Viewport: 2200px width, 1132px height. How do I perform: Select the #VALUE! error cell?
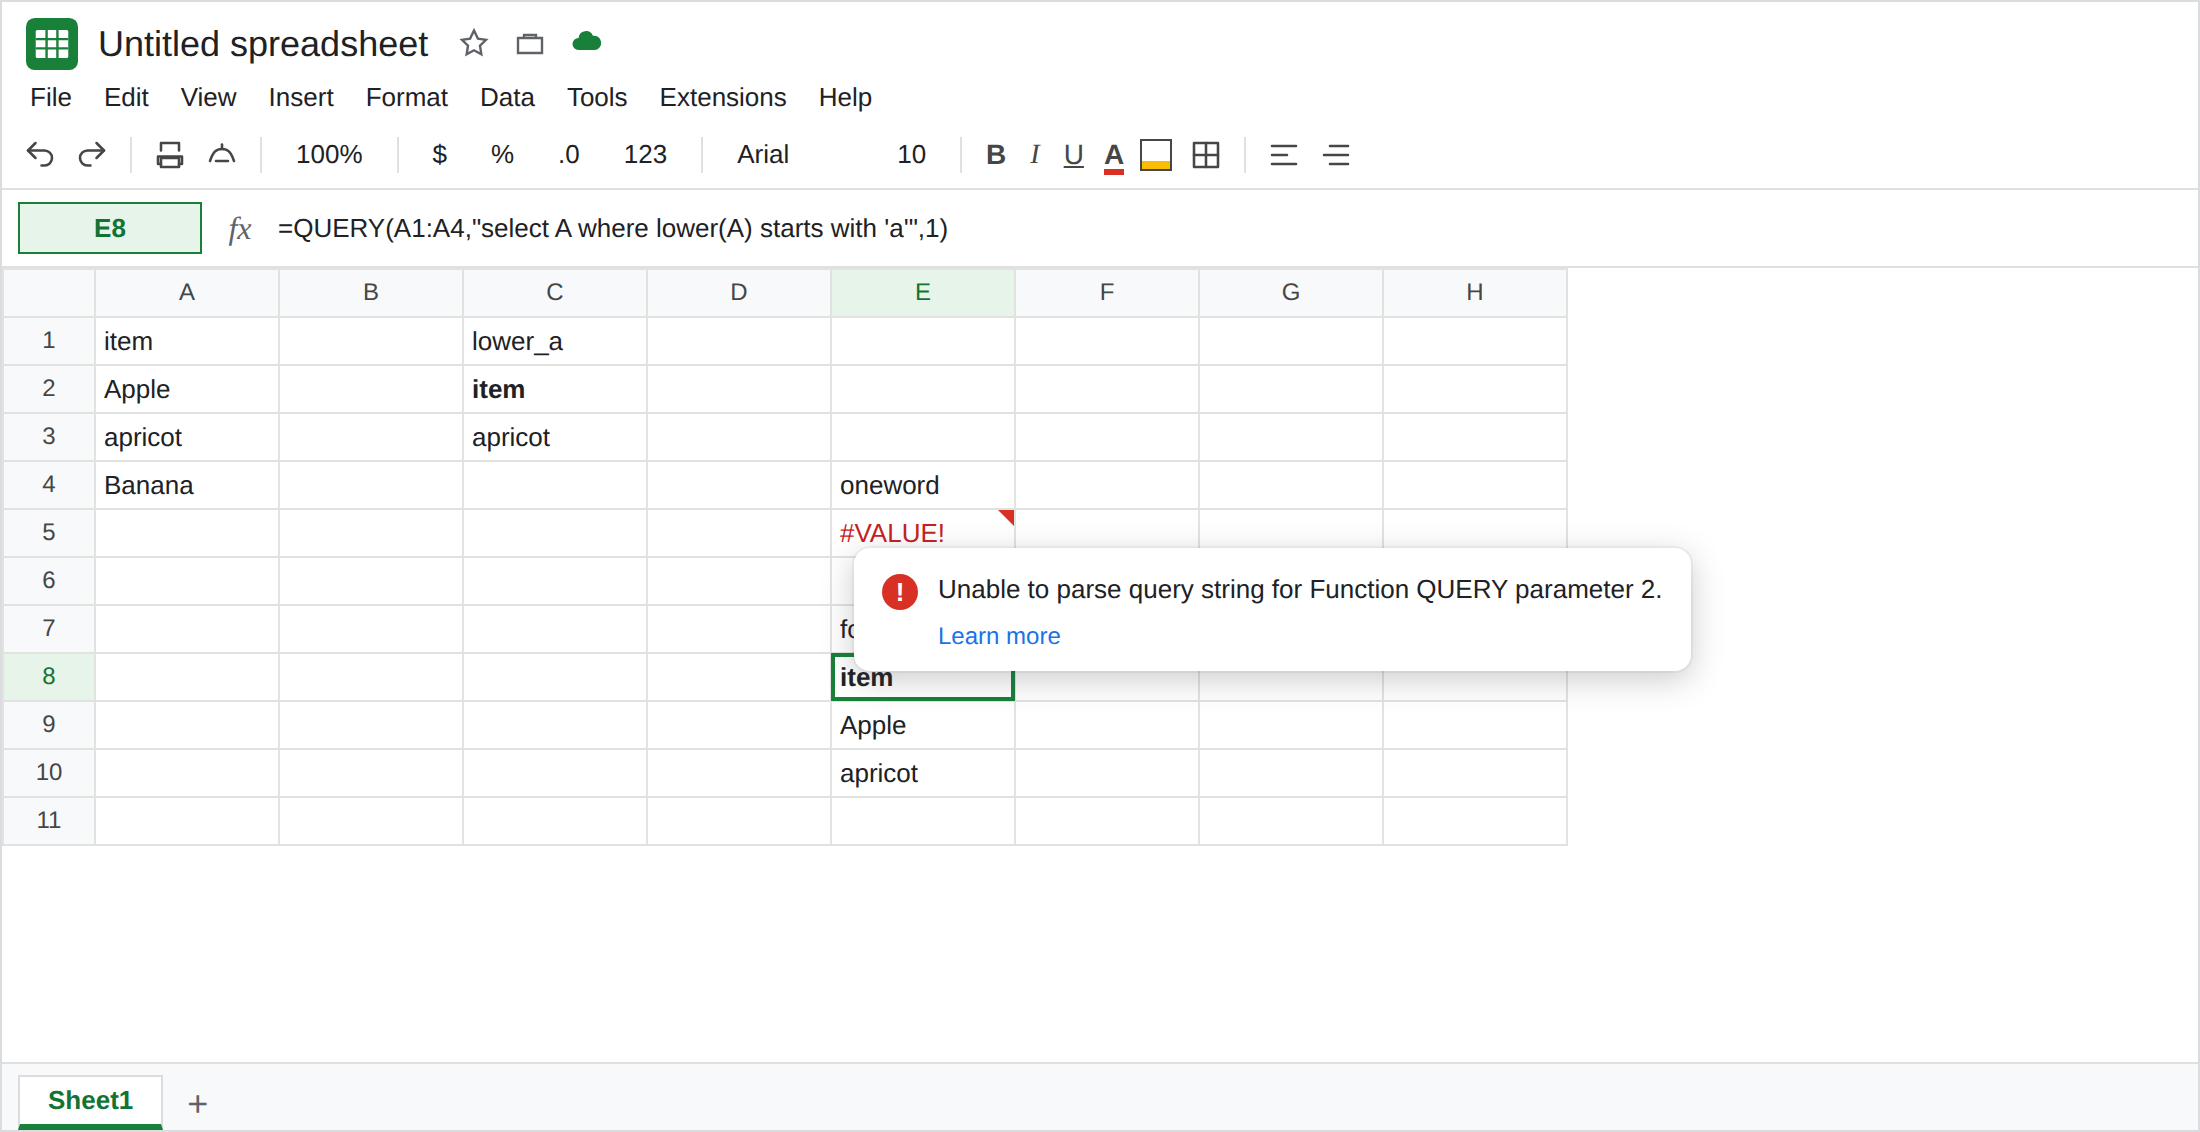923,533
